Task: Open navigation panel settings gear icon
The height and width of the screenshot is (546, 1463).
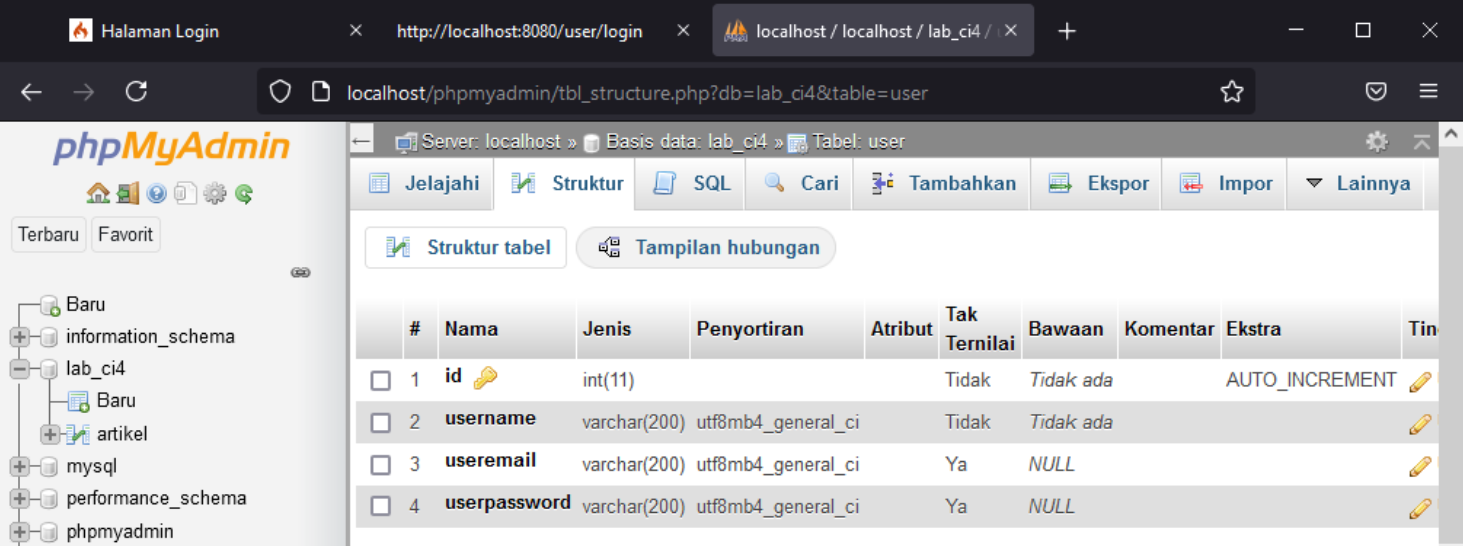Action: tap(214, 194)
